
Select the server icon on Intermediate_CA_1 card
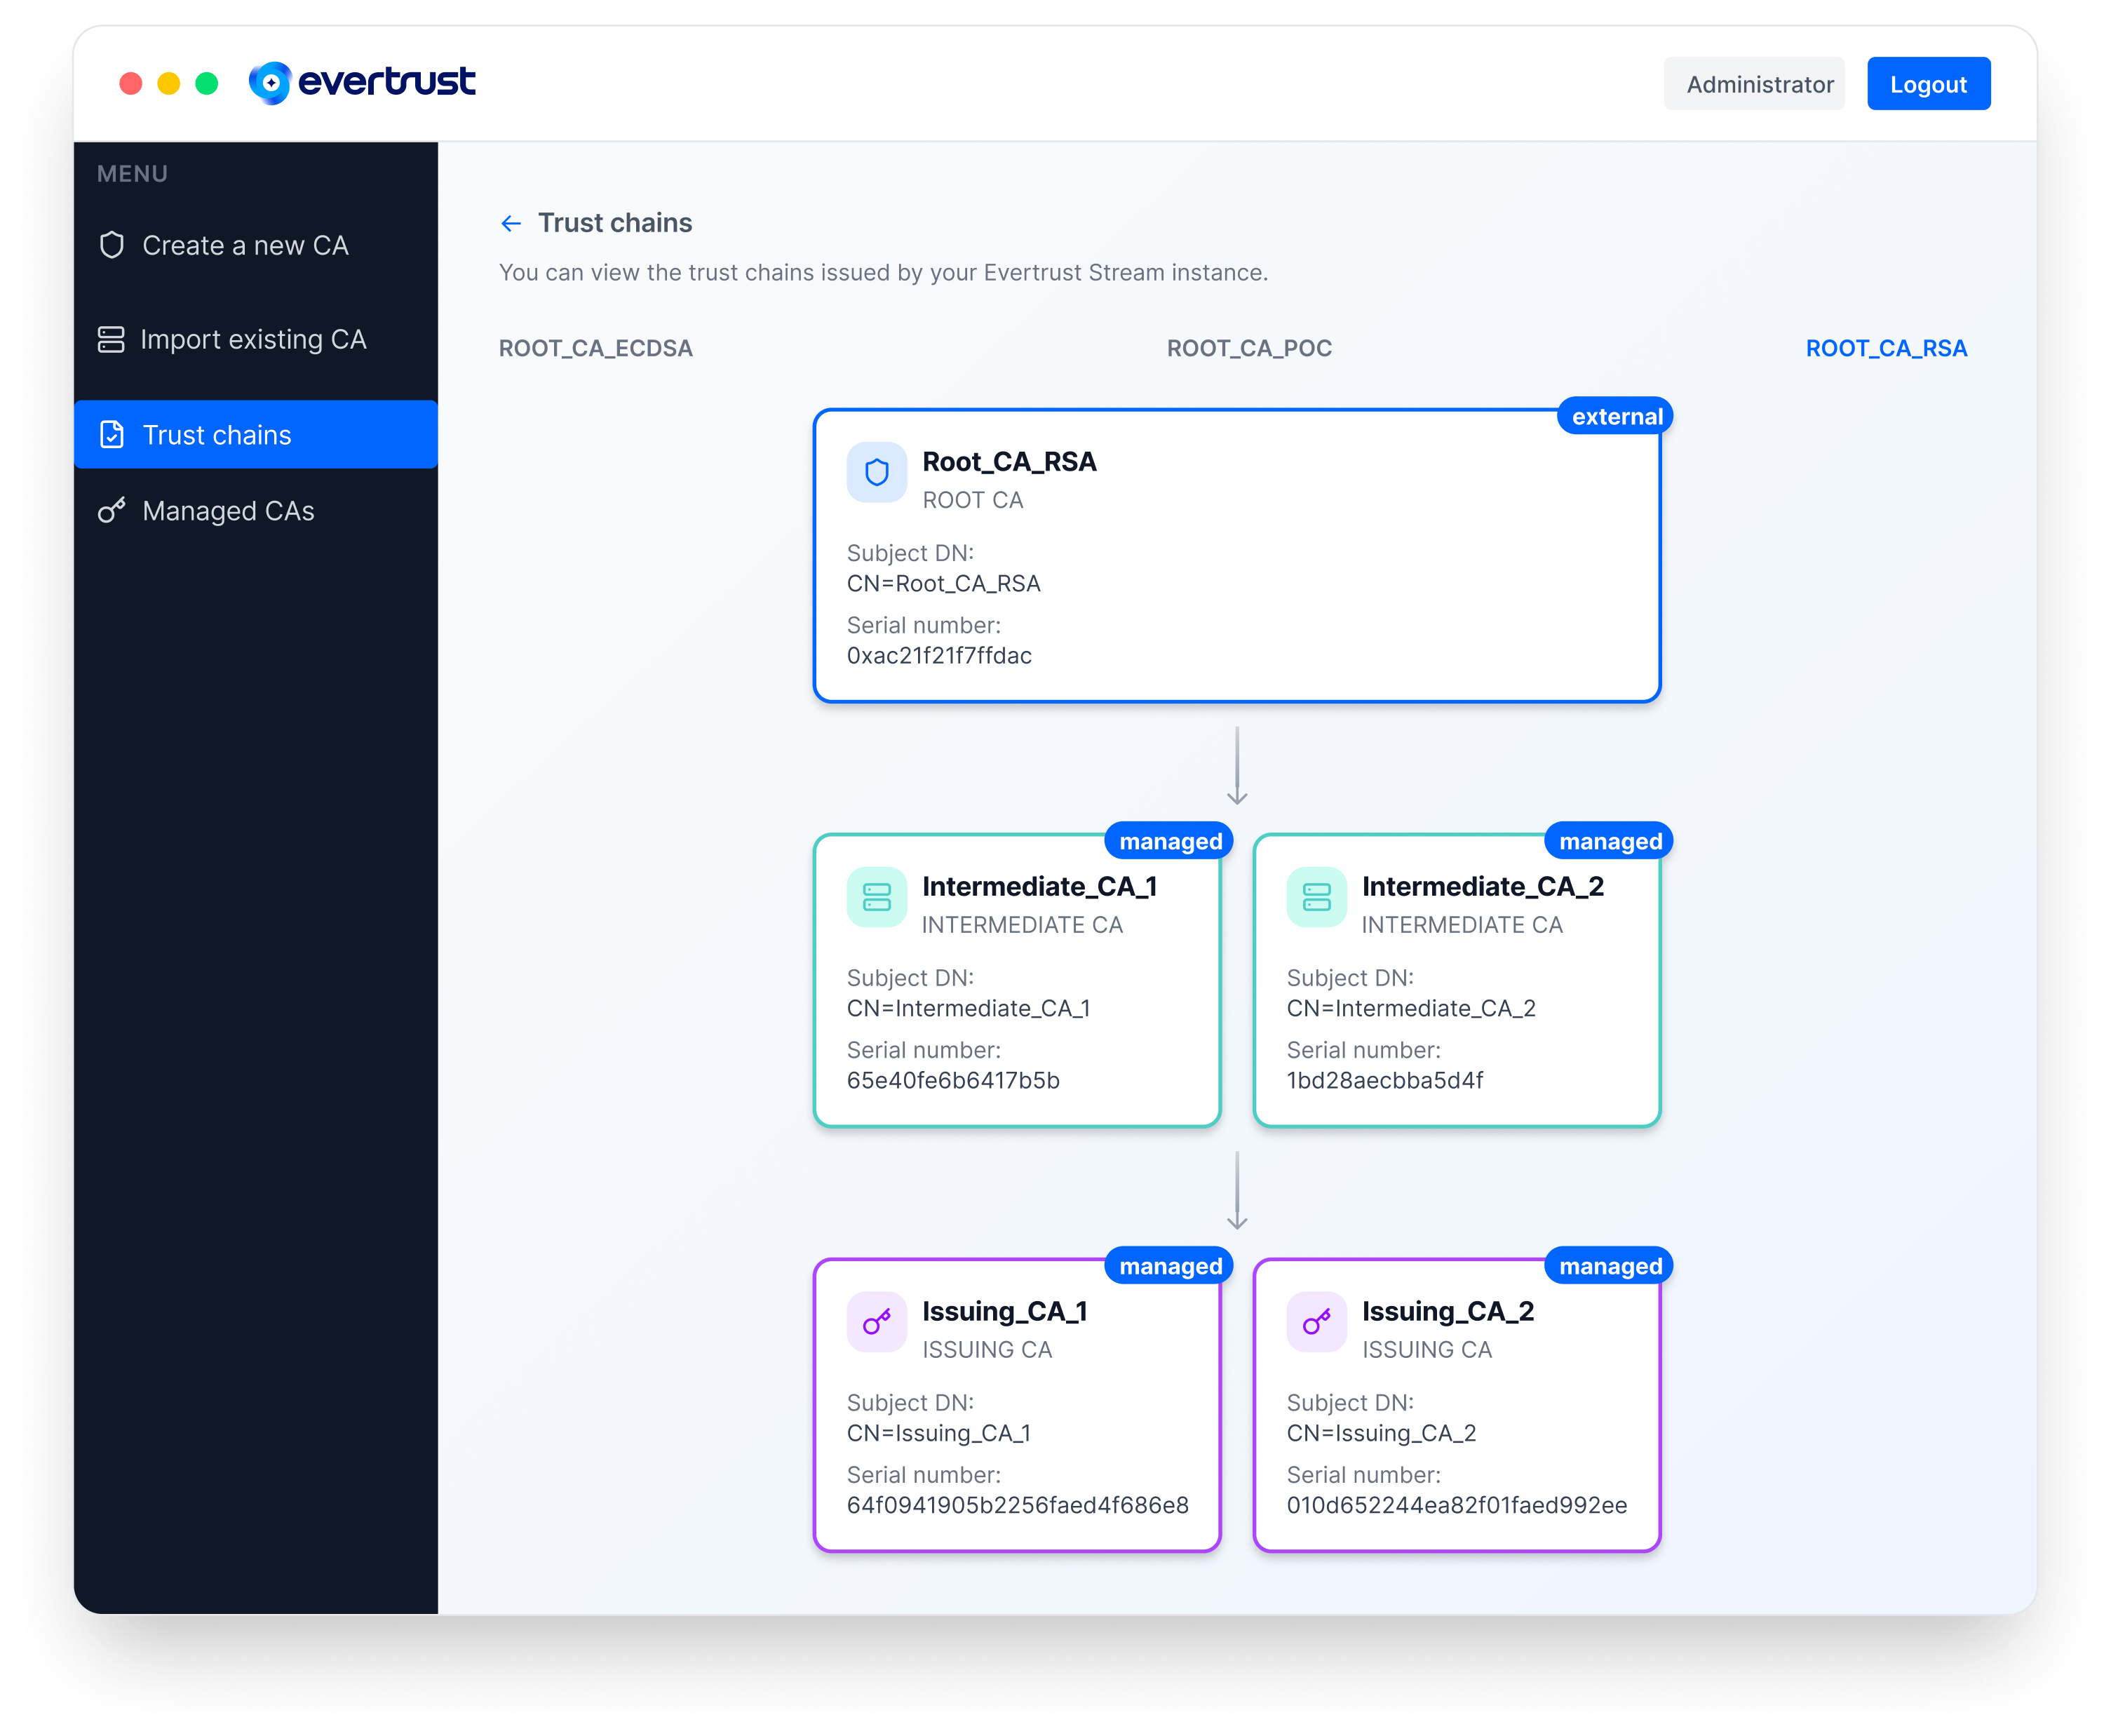click(876, 897)
